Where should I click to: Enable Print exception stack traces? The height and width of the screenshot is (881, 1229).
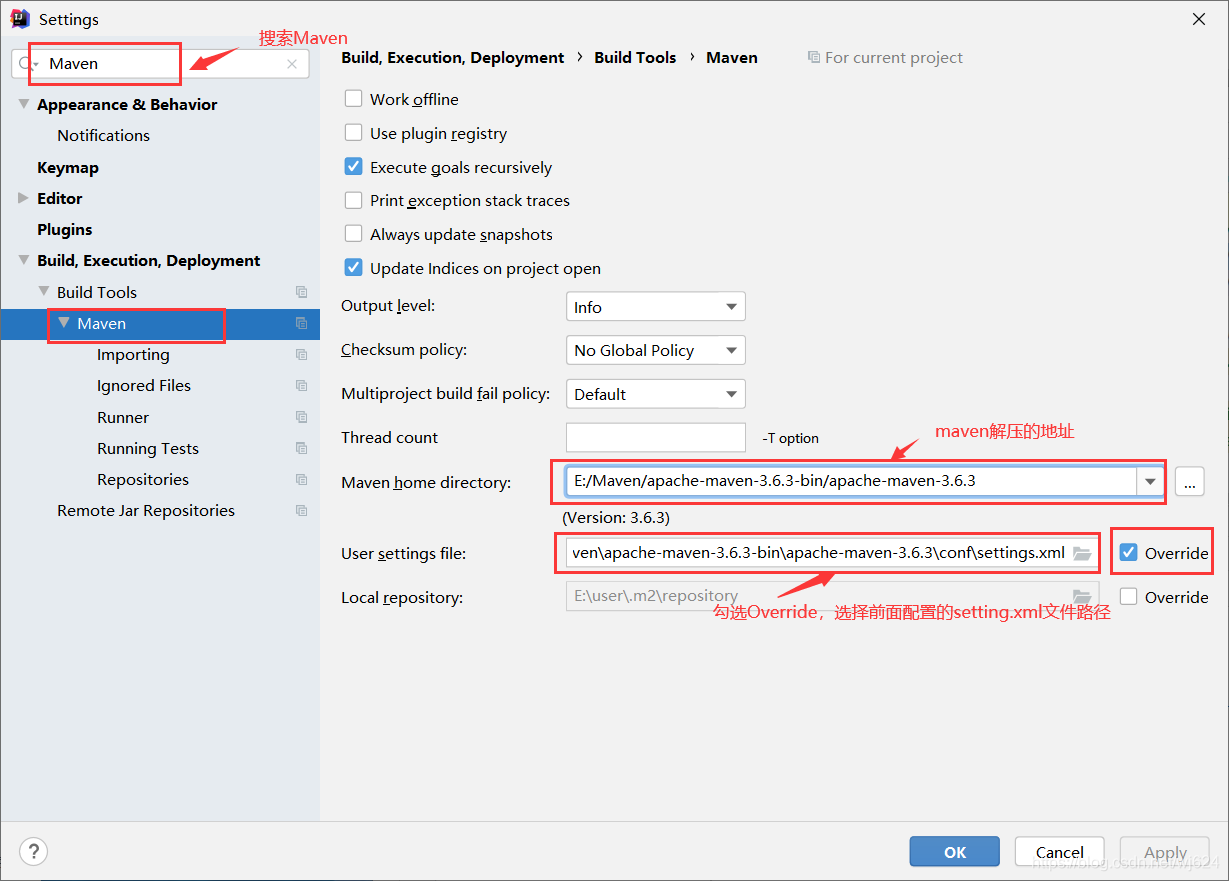click(353, 200)
